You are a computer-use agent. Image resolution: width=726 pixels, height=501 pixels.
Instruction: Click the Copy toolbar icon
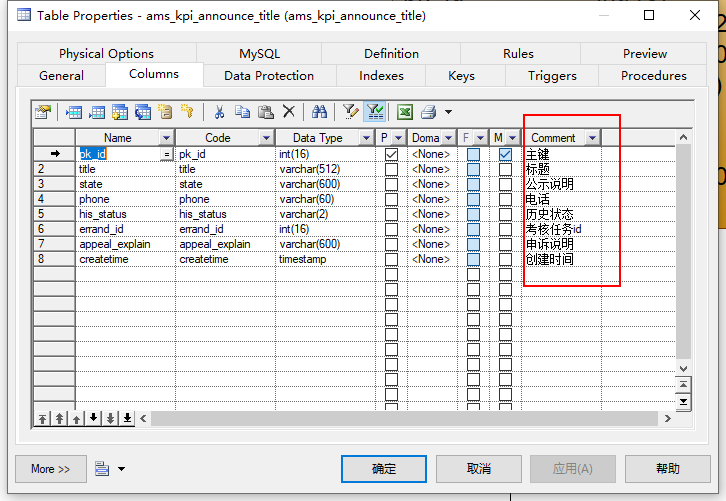pos(242,112)
